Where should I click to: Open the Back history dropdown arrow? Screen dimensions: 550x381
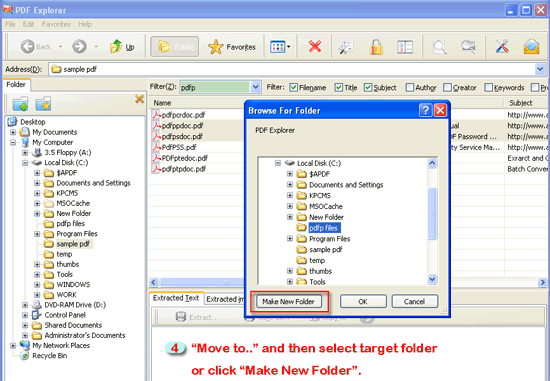tap(60, 47)
